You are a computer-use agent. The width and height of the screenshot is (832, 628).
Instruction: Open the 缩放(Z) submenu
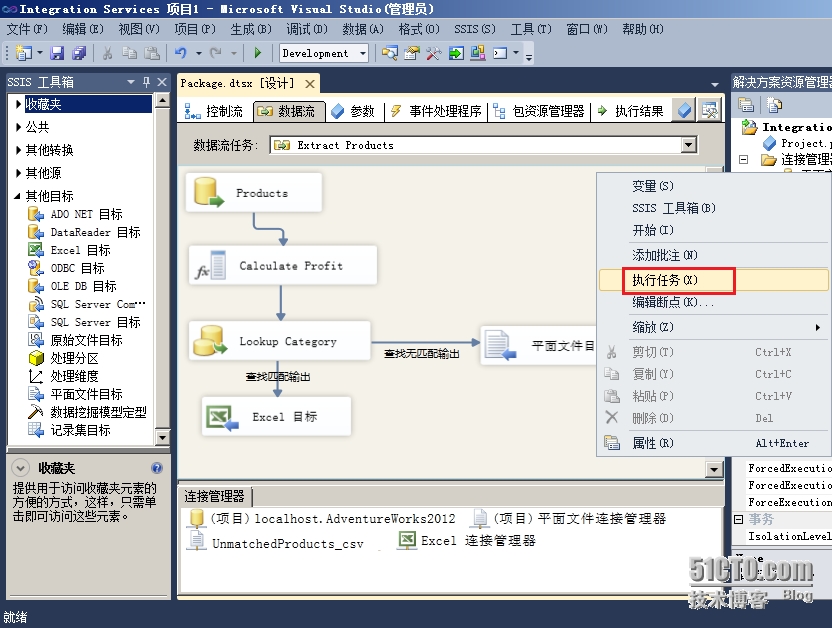[x=714, y=327]
